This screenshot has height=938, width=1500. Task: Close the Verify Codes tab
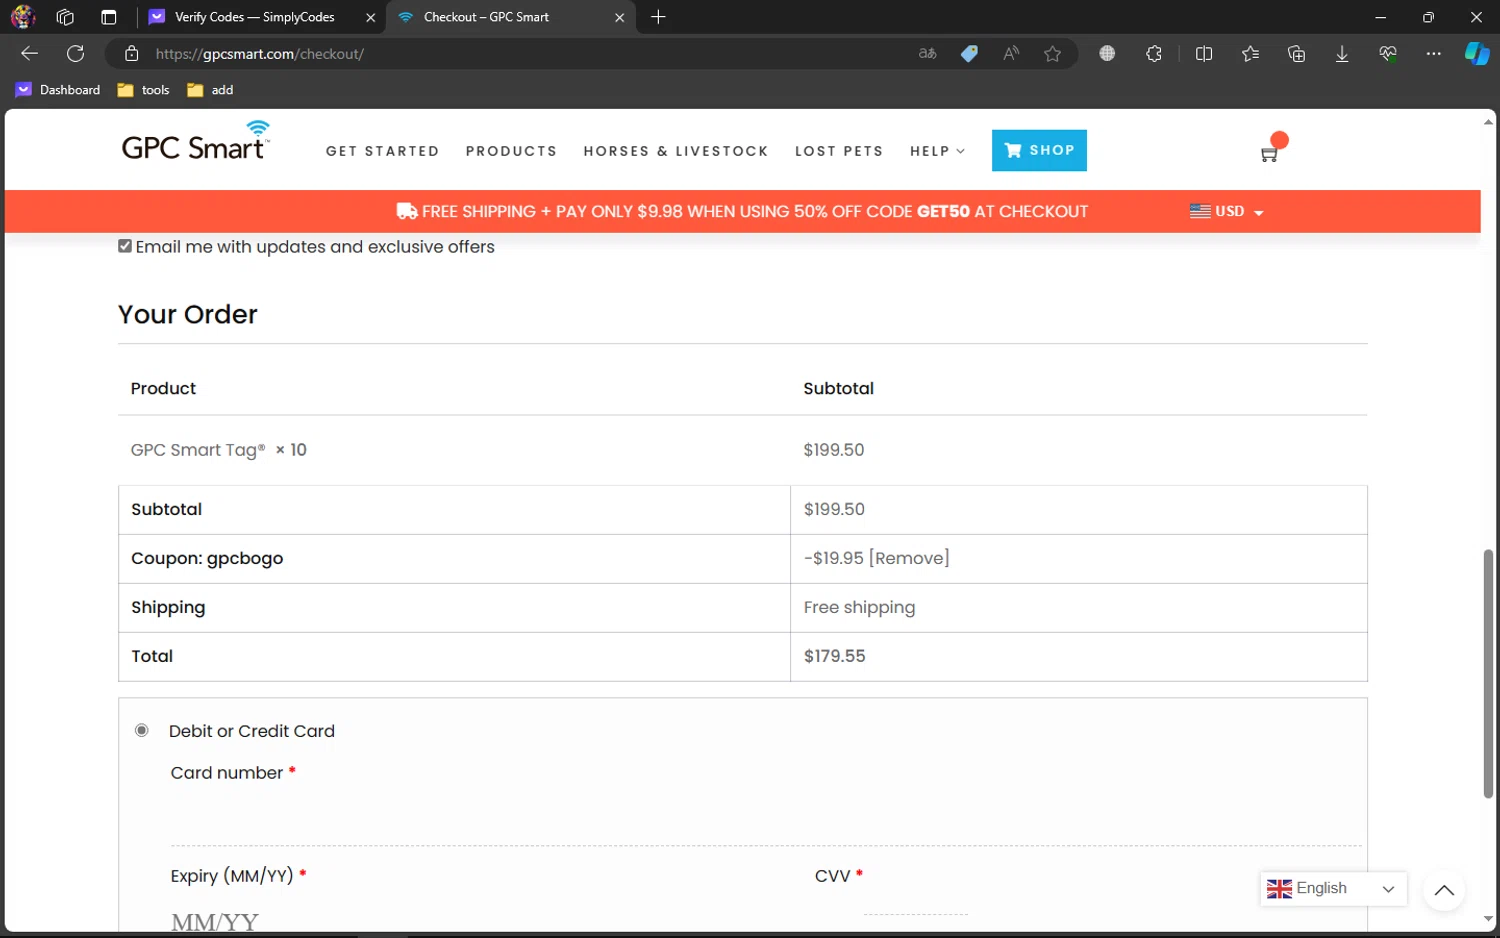370,17
